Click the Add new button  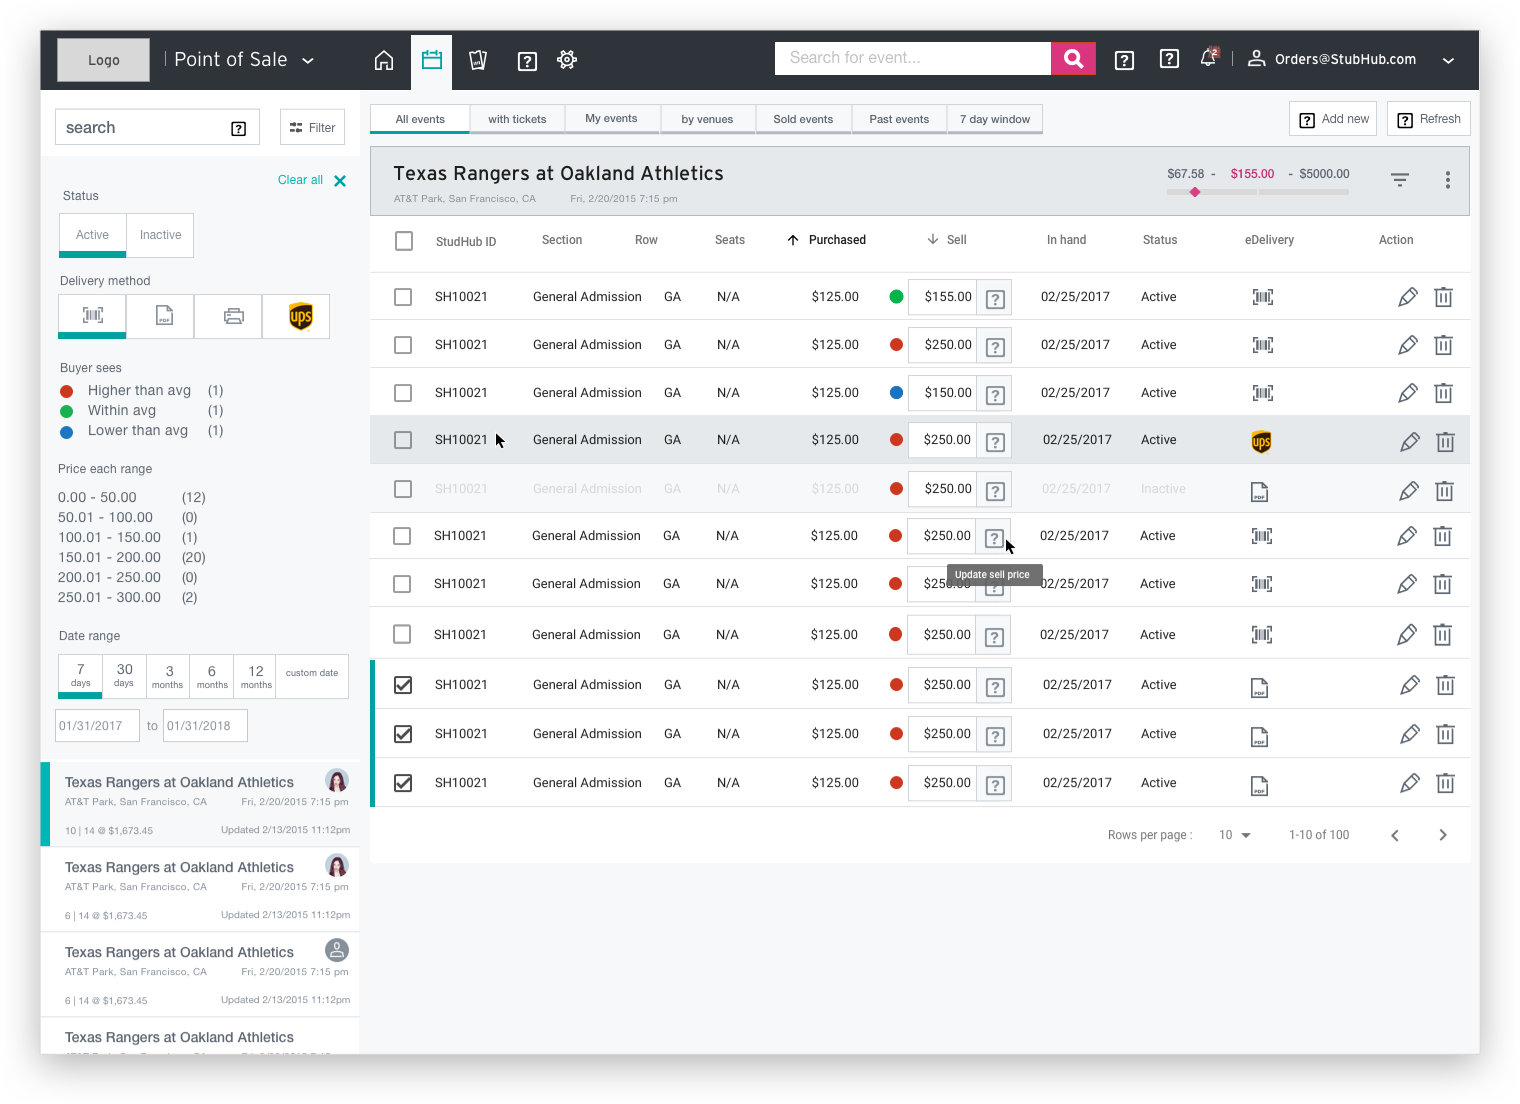[x=1333, y=119]
